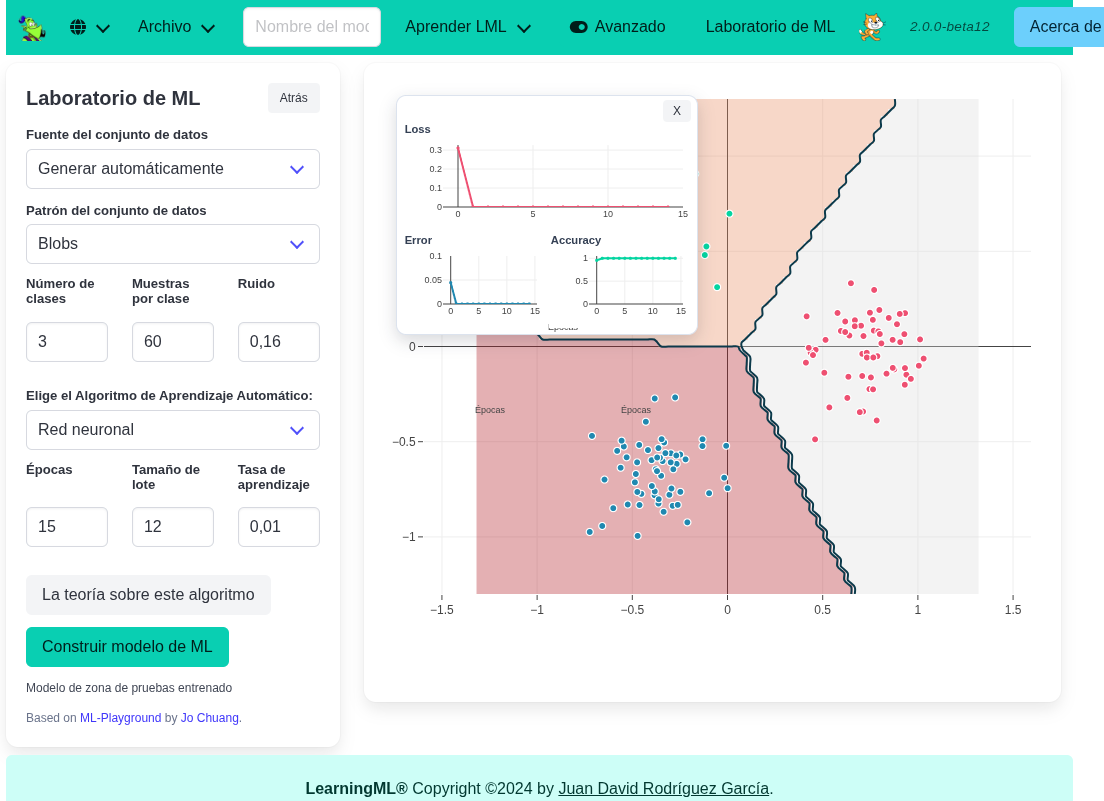Click the Jo Chuang link
1104x801 pixels.
tap(210, 718)
